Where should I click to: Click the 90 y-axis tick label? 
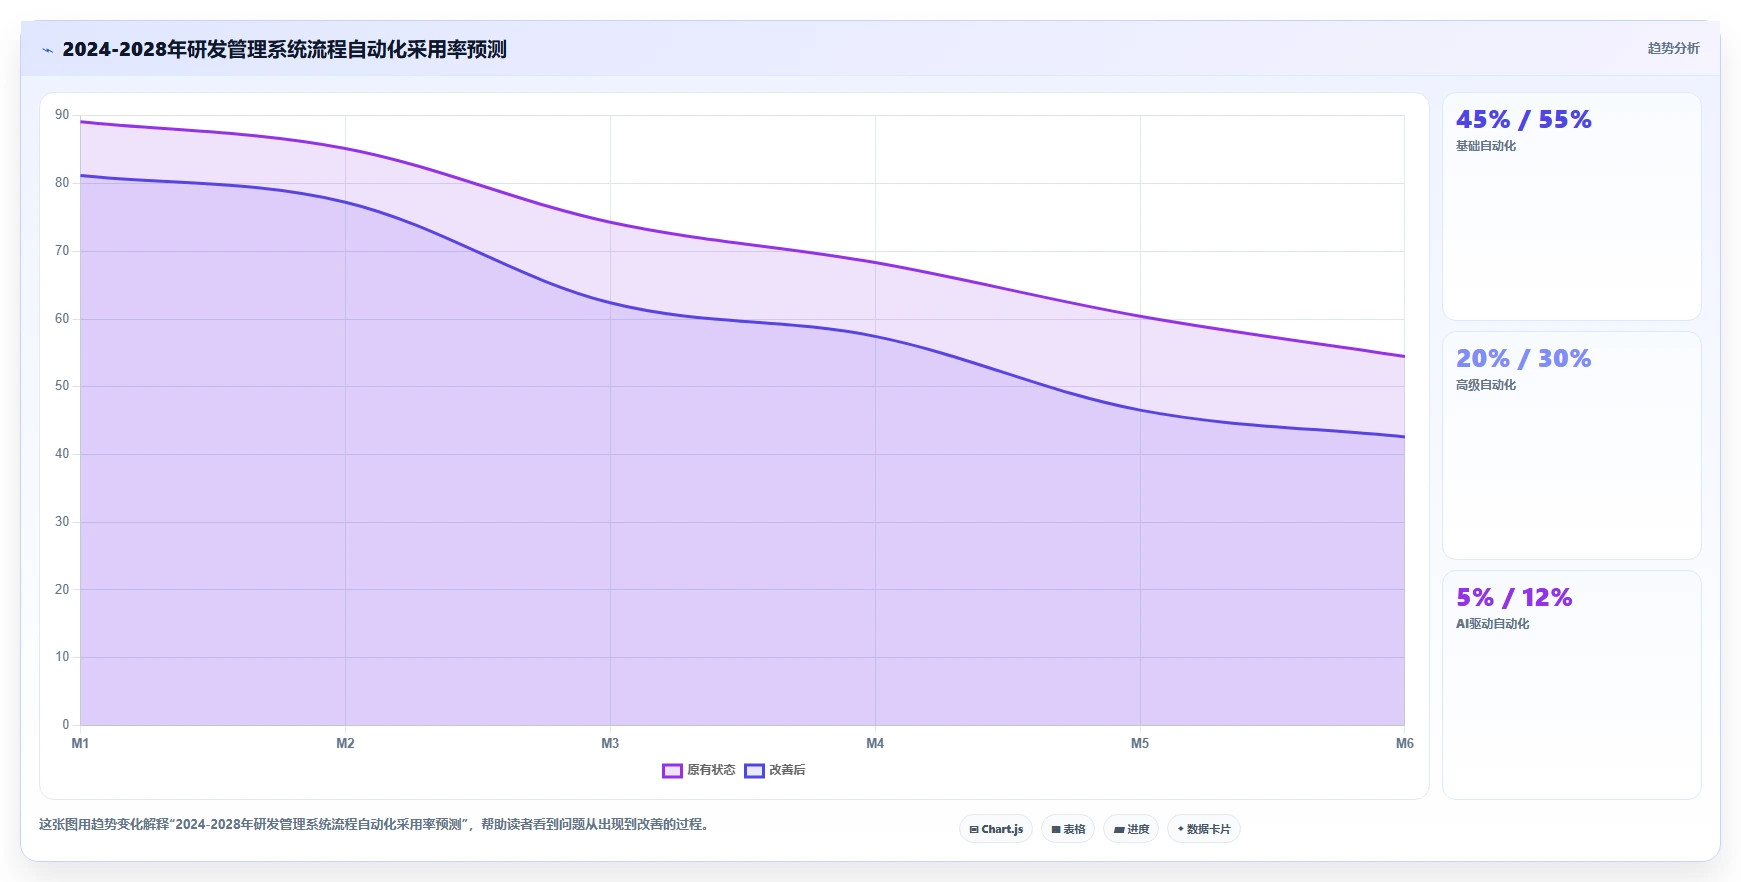(x=62, y=115)
